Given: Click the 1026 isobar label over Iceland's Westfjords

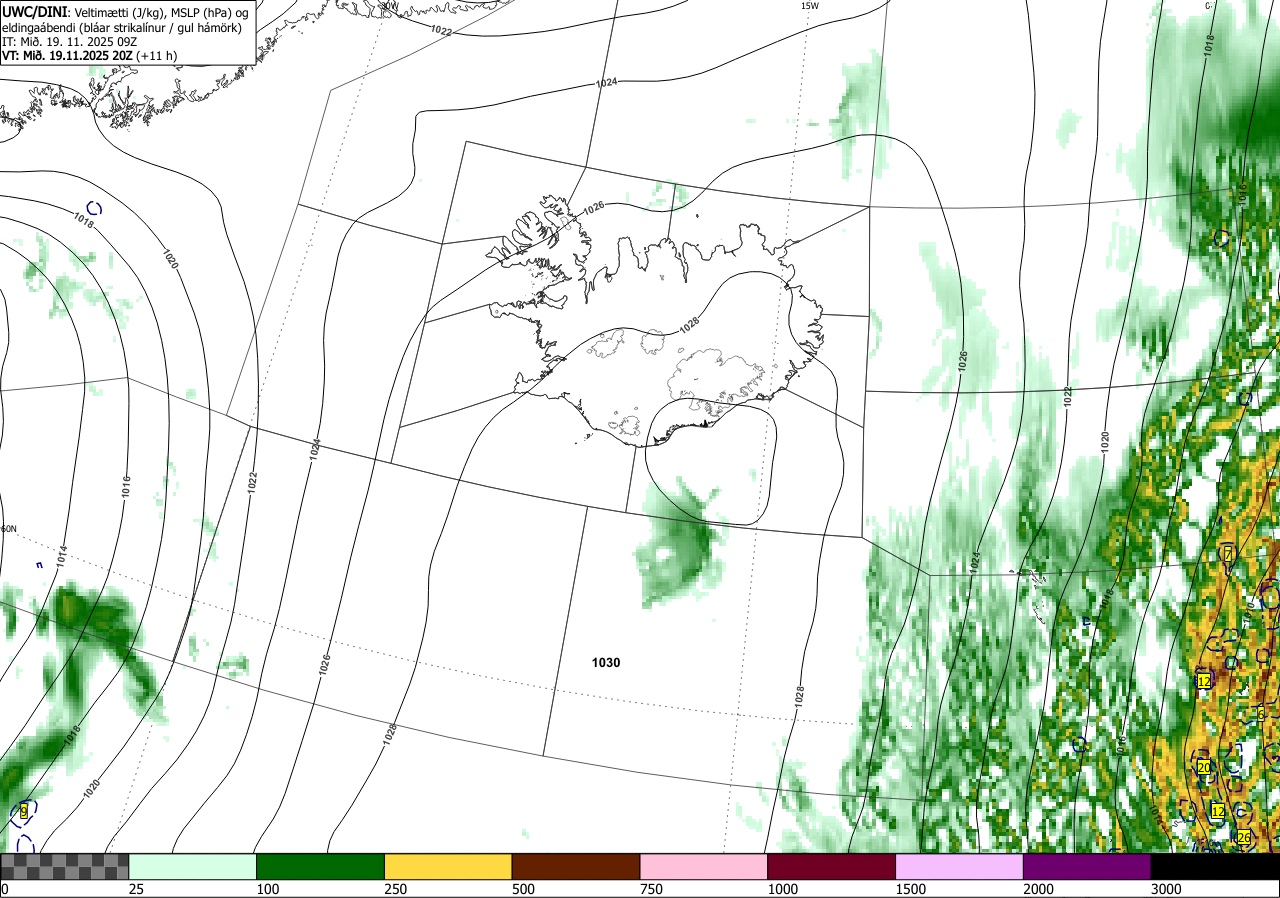Looking at the screenshot, I should (x=594, y=208).
